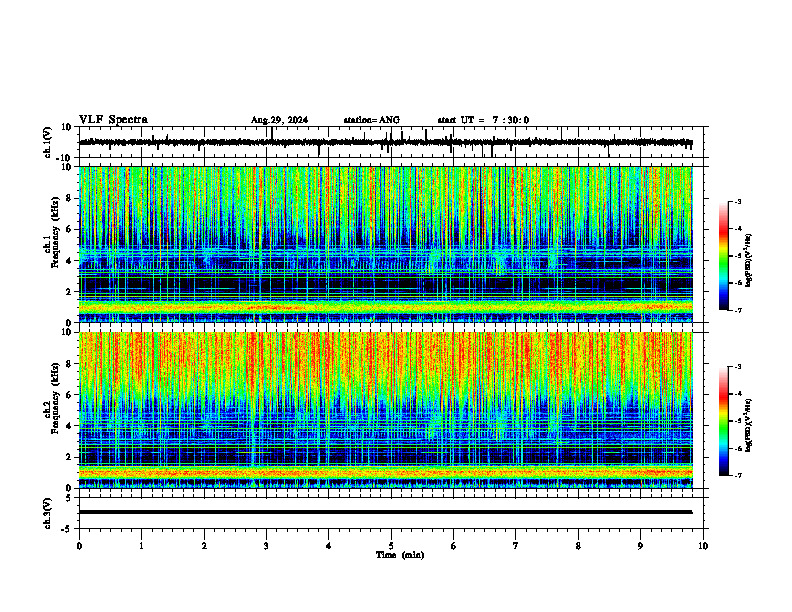Screen dimensions: 792x612
Task: Click the ch.3(V) axis label
Action: point(47,513)
